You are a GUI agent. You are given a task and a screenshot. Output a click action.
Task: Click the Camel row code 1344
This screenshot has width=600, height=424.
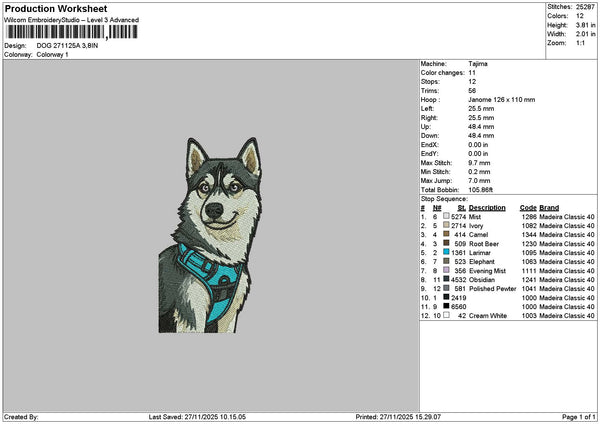pyautogui.click(x=529, y=235)
